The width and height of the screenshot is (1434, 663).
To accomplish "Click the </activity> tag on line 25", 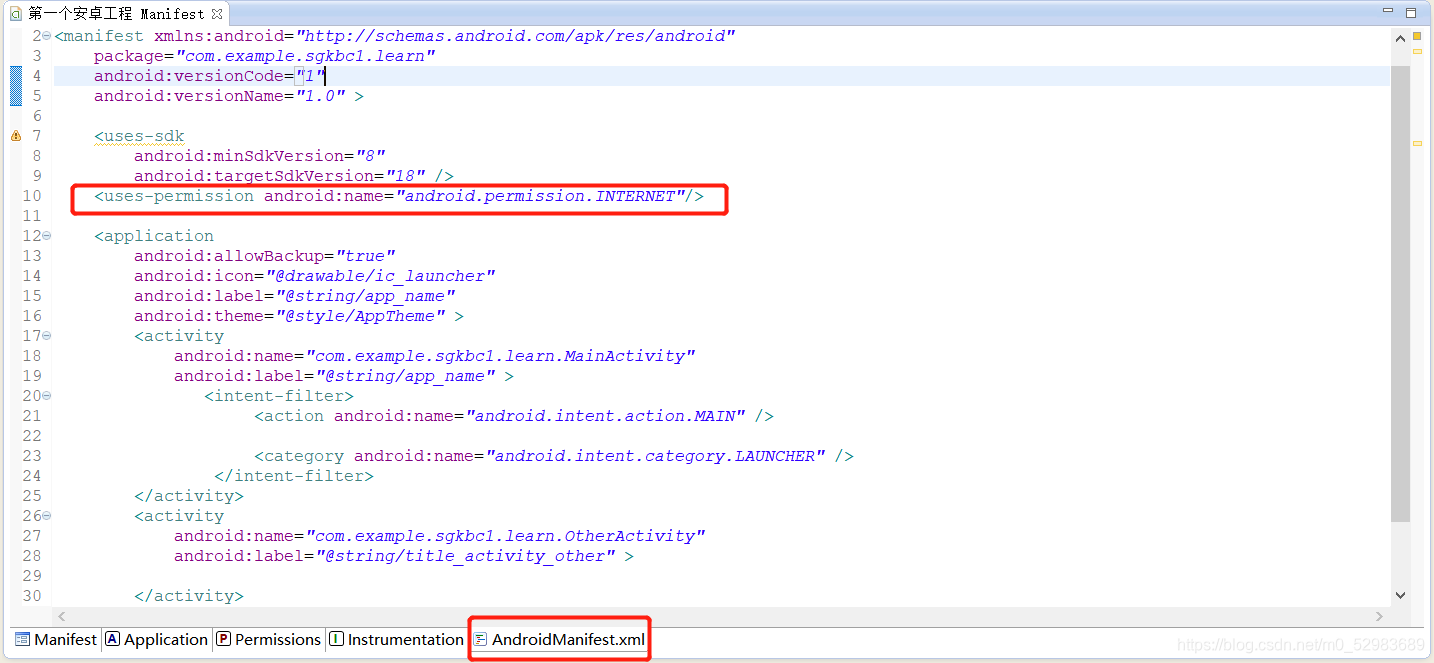I will click(x=189, y=496).
